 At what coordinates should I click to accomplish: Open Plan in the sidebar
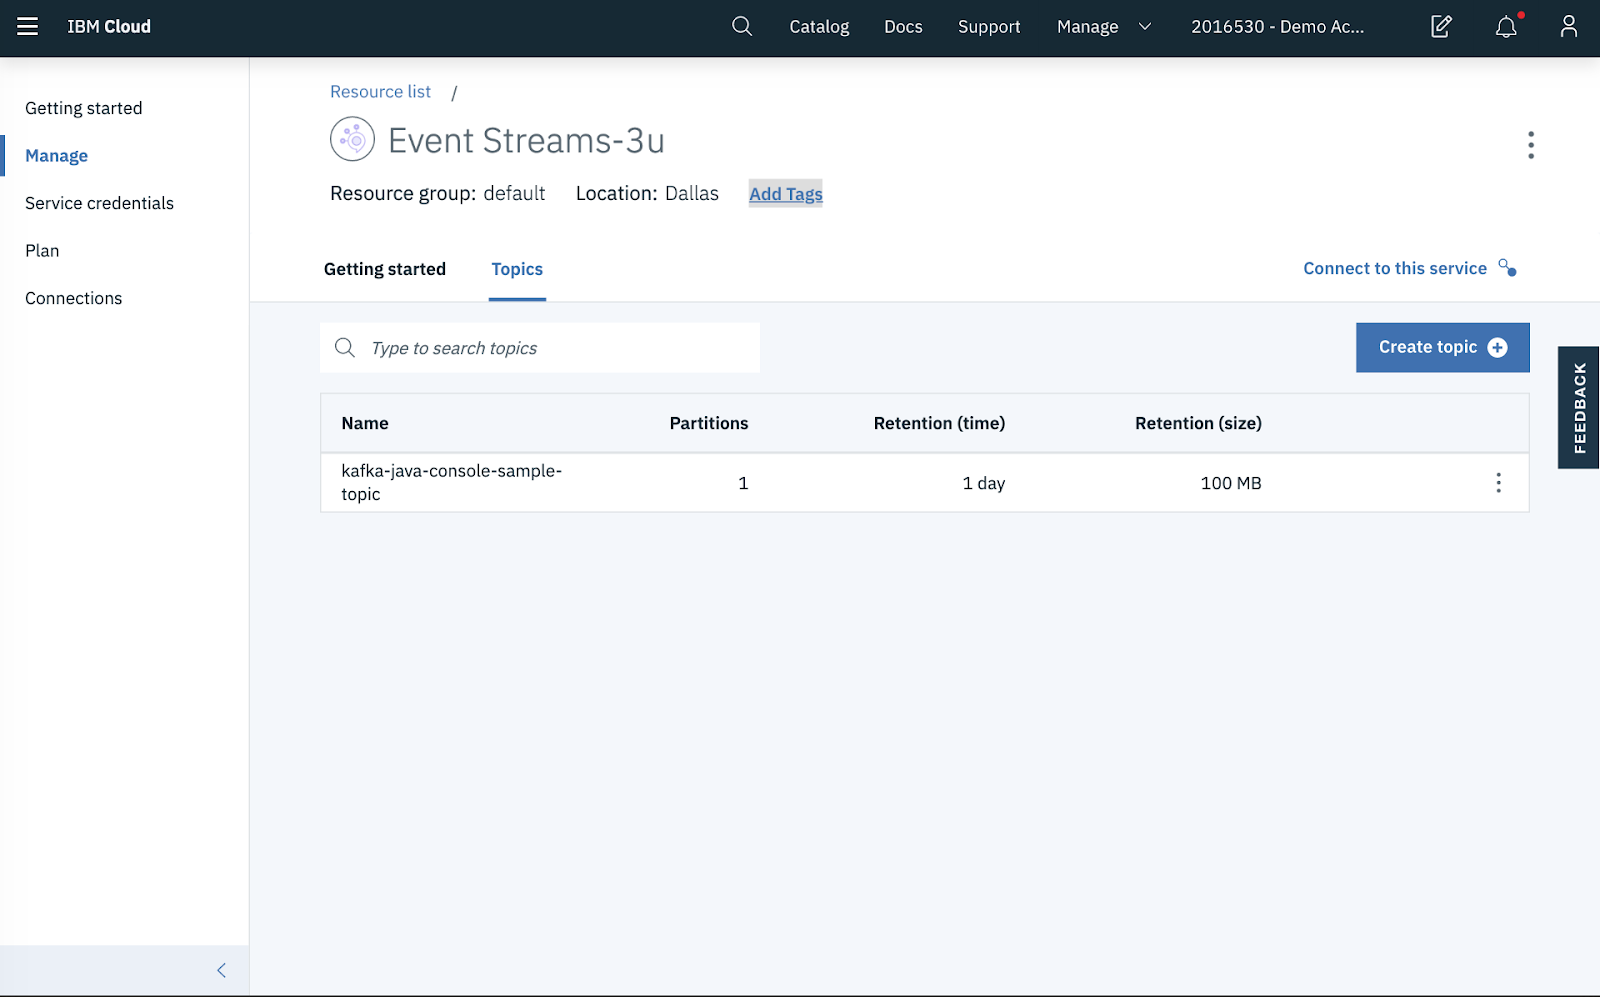42,251
